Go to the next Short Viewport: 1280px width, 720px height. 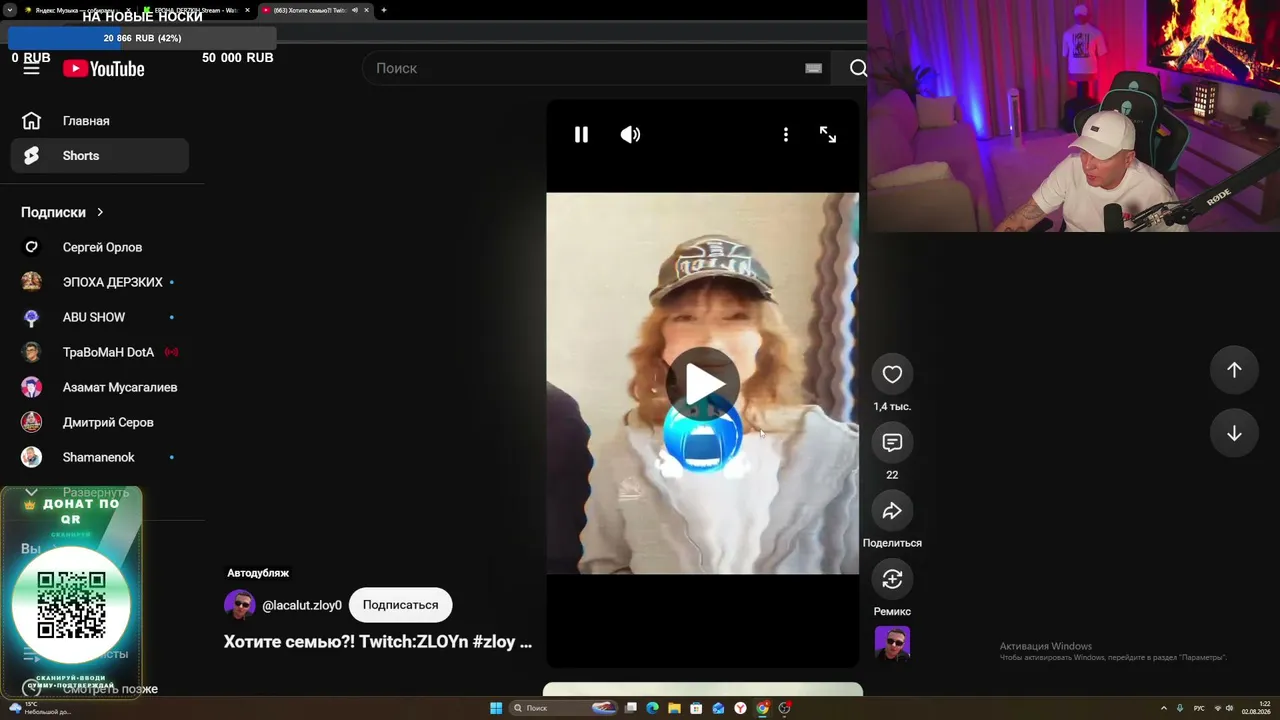(x=1234, y=433)
